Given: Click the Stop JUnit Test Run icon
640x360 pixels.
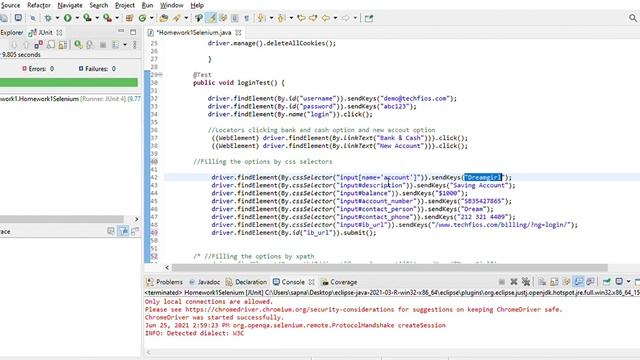Looking at the screenshot, I should coord(103,44).
